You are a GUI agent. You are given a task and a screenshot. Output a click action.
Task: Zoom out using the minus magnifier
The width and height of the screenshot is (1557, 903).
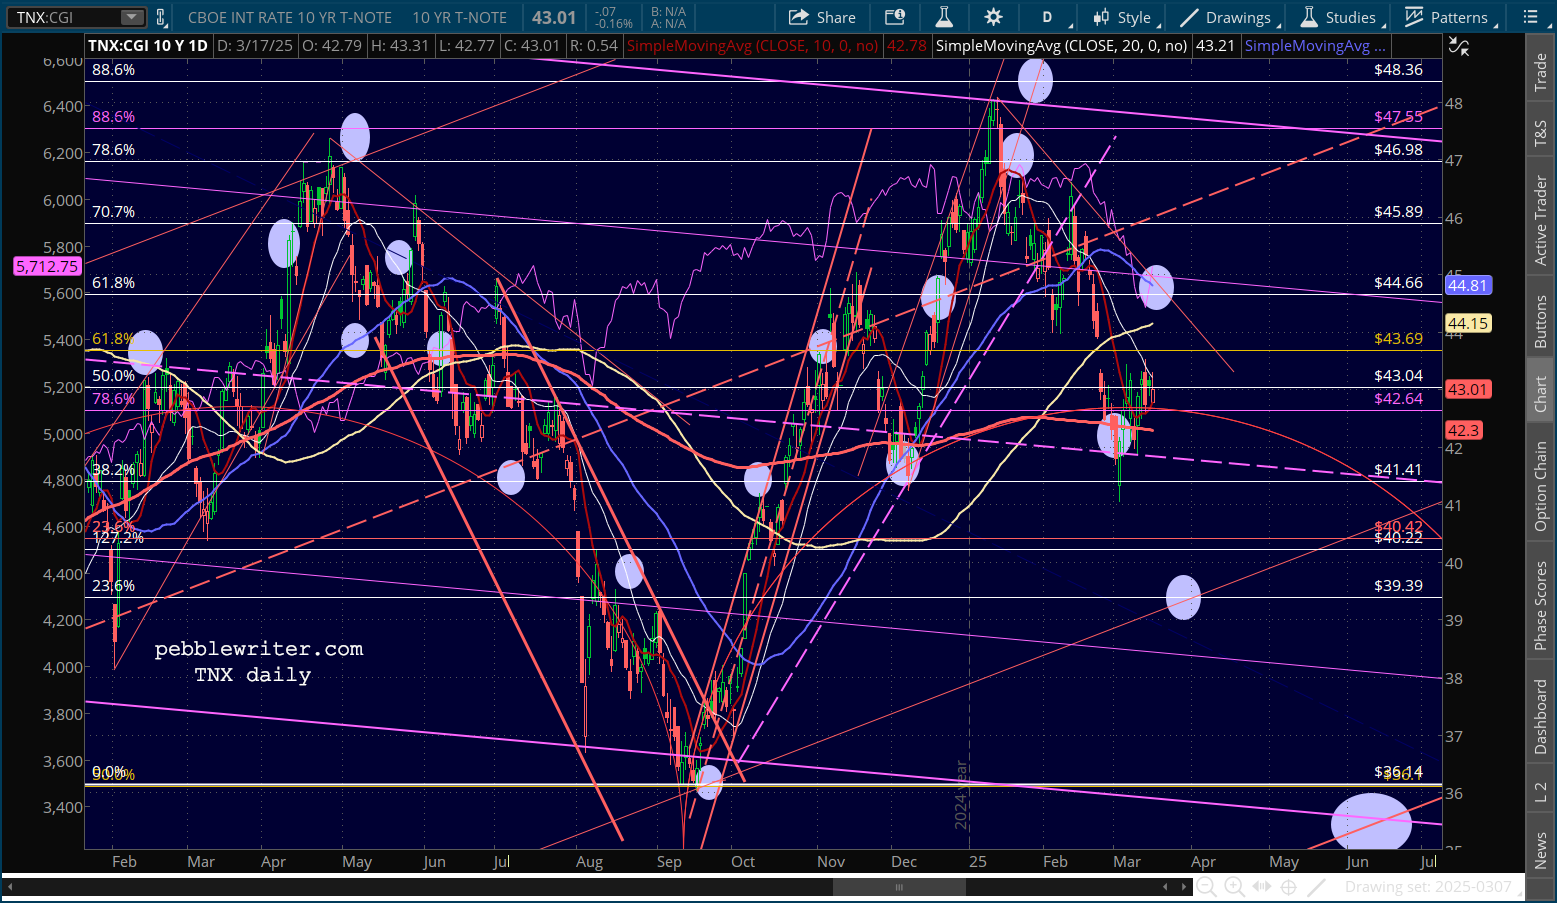(x=1206, y=887)
